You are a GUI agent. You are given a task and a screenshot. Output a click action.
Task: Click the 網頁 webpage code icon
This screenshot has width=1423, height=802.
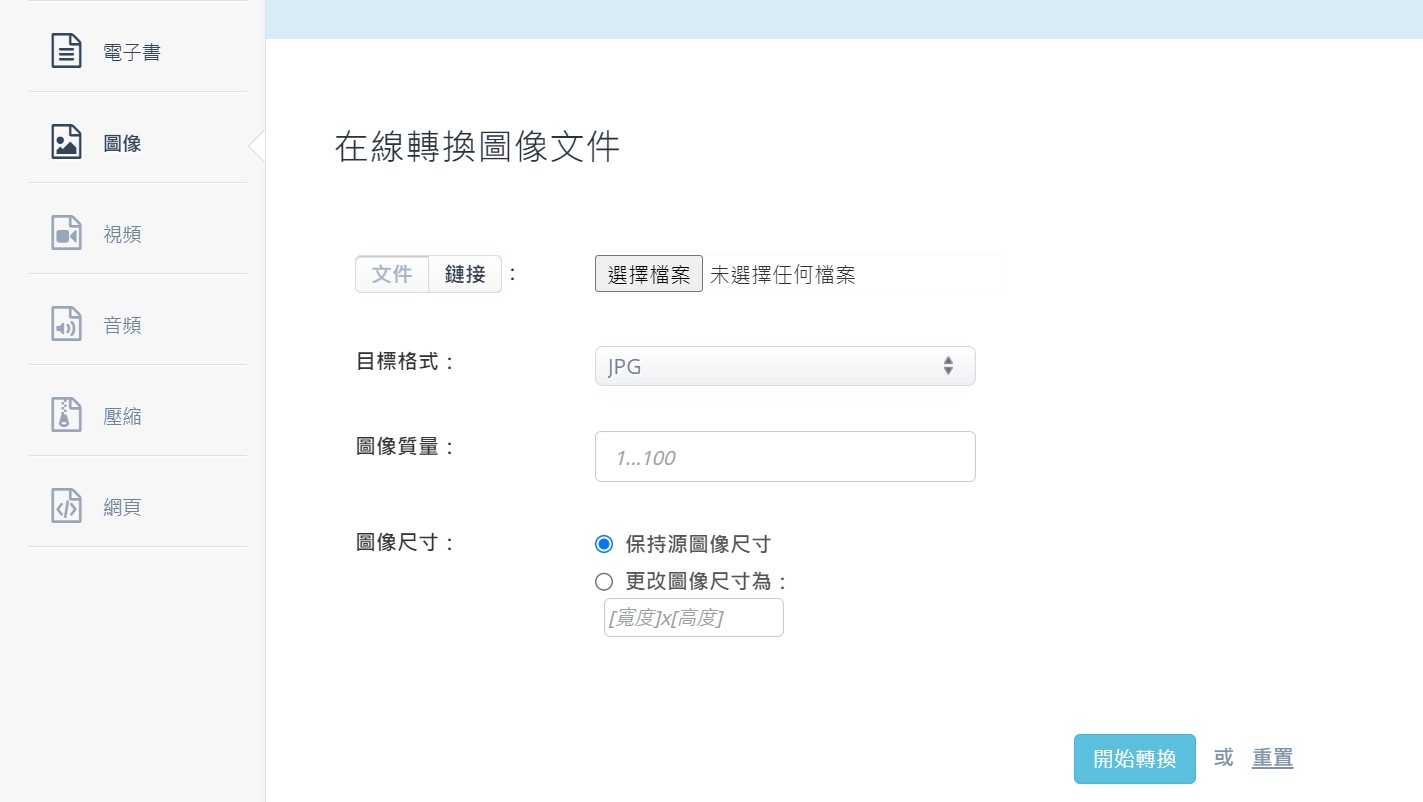[x=66, y=506]
